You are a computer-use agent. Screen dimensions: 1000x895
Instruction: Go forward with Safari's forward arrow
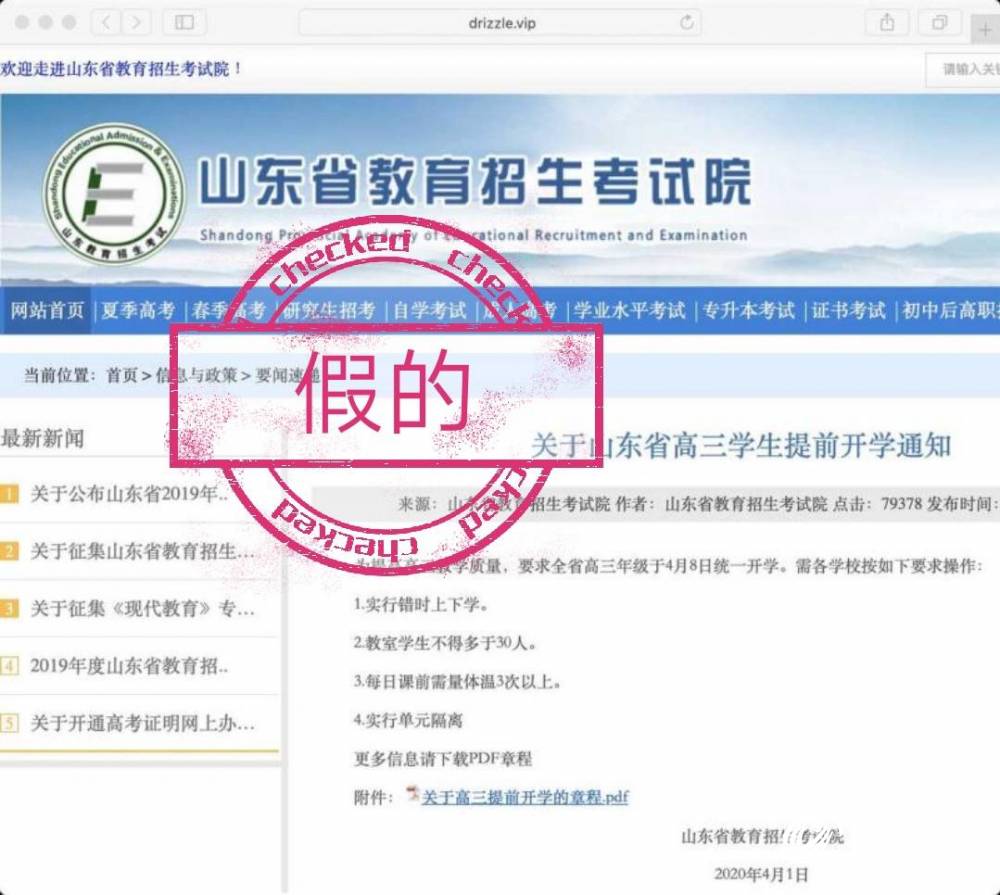point(135,23)
